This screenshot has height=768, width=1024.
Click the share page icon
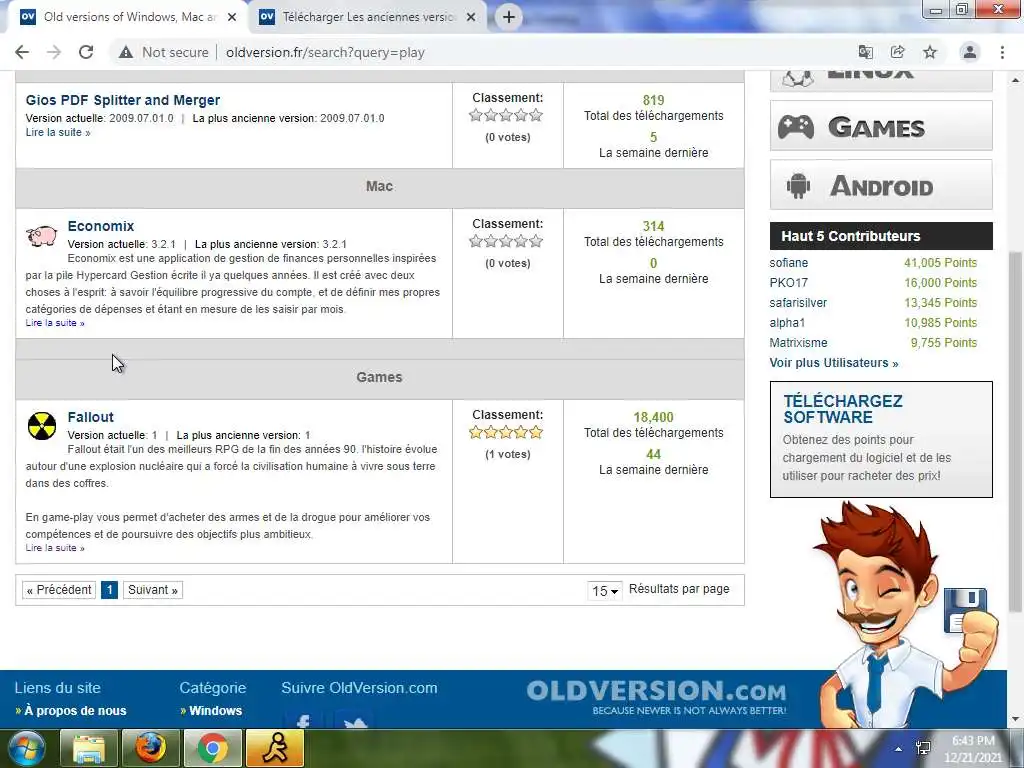[897, 52]
